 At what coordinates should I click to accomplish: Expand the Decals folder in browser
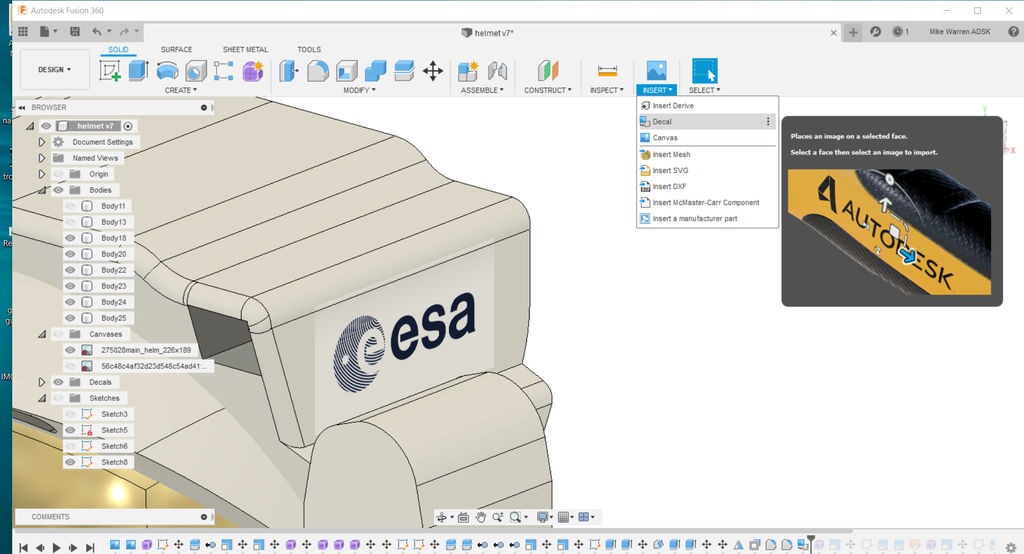42,382
